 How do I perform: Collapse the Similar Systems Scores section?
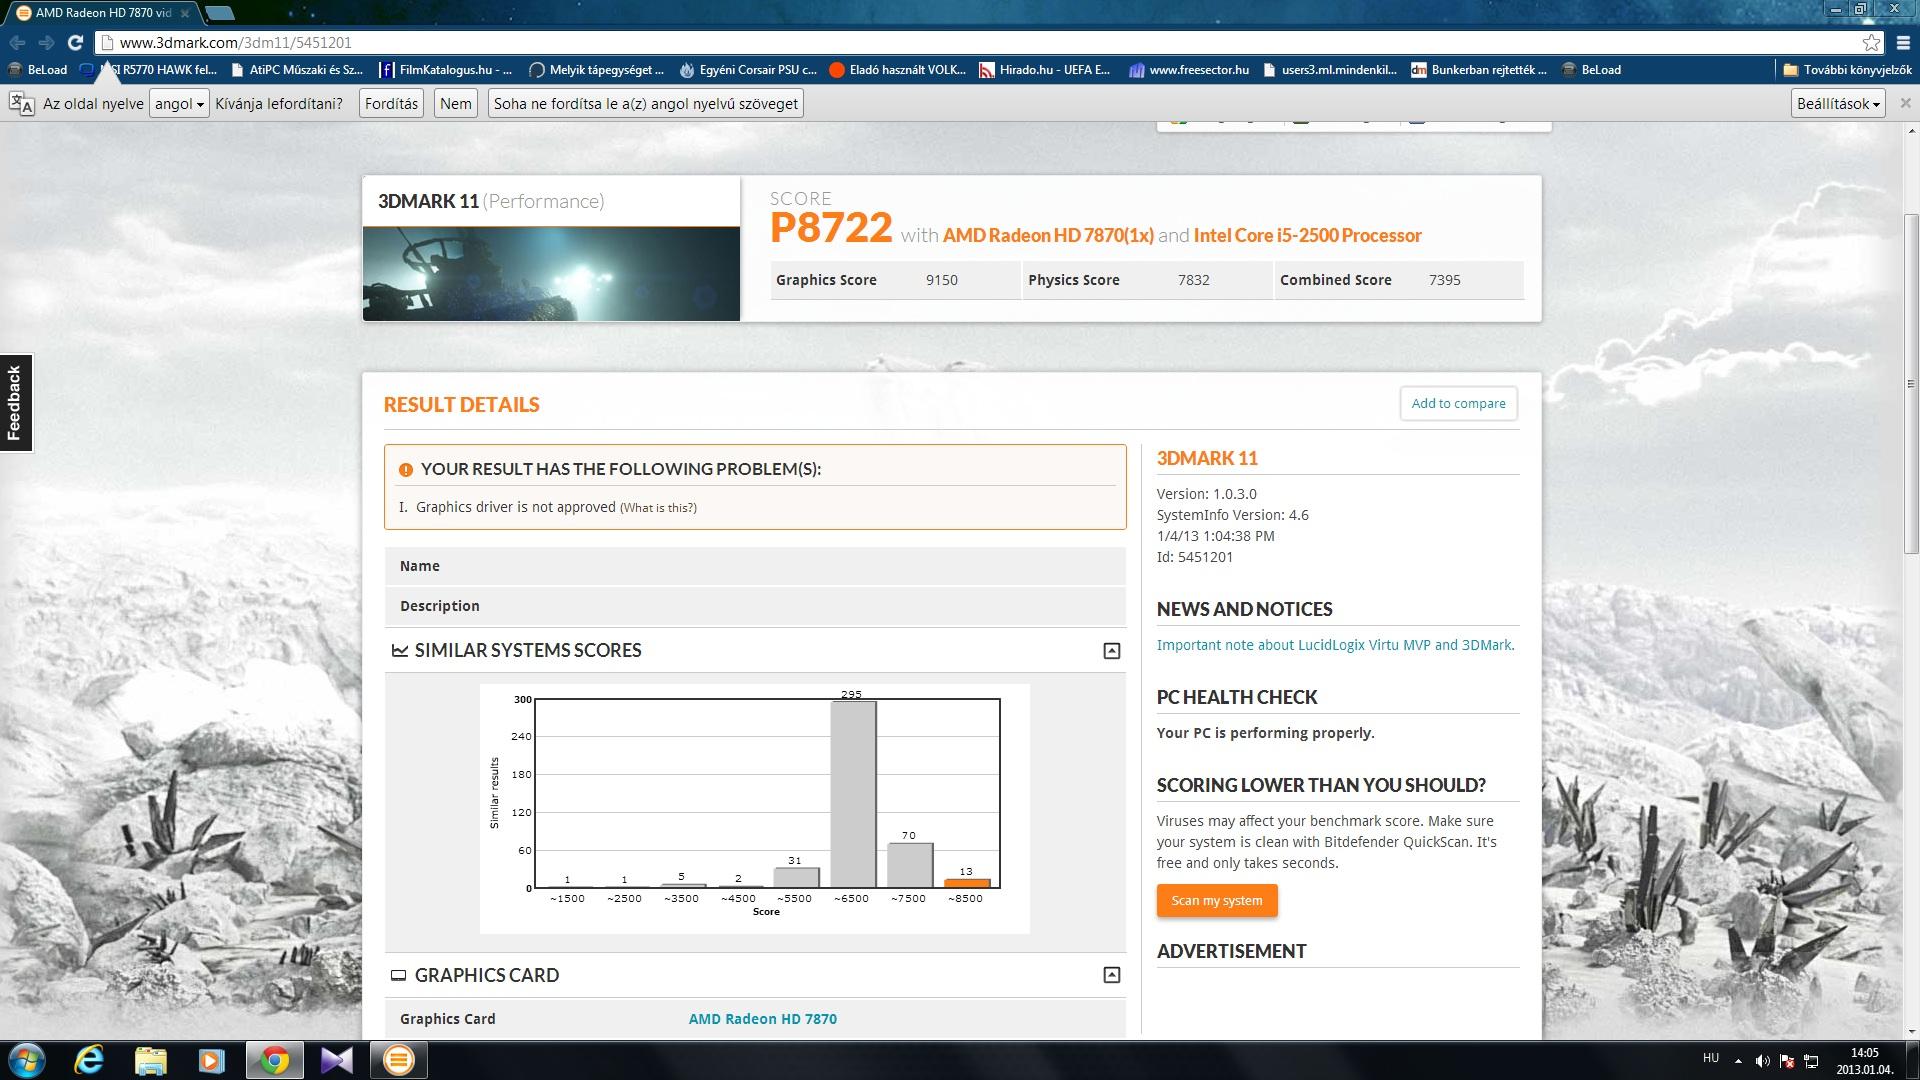pyautogui.click(x=1111, y=651)
